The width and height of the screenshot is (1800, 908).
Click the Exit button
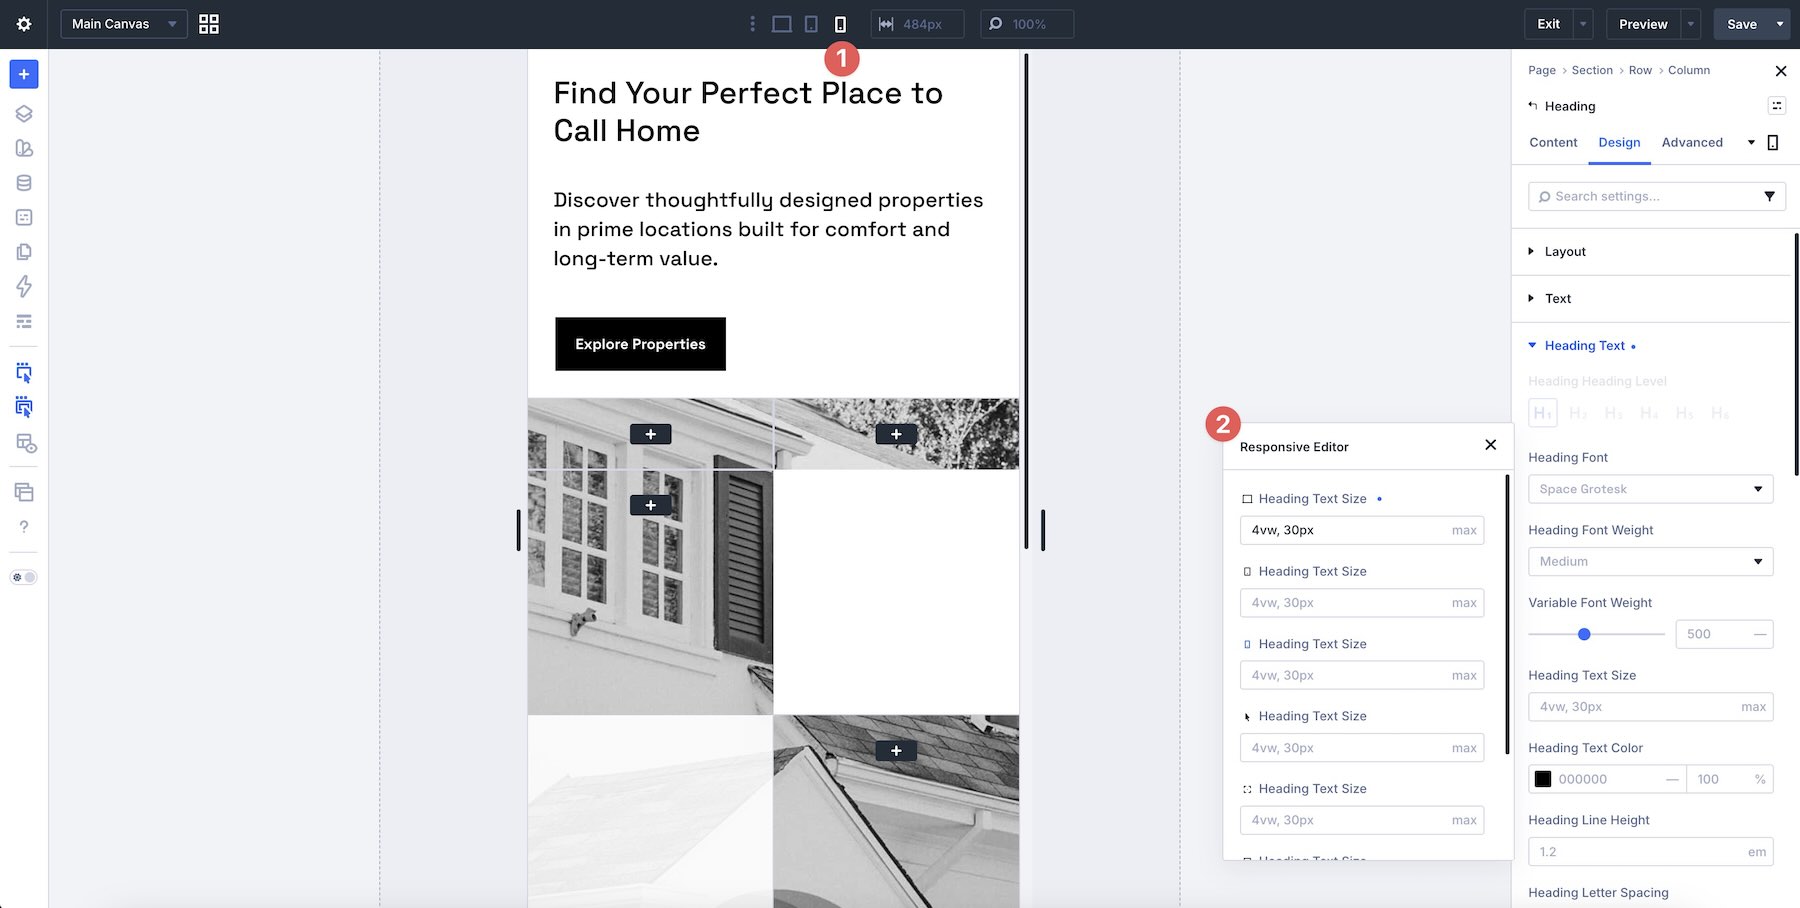point(1548,24)
